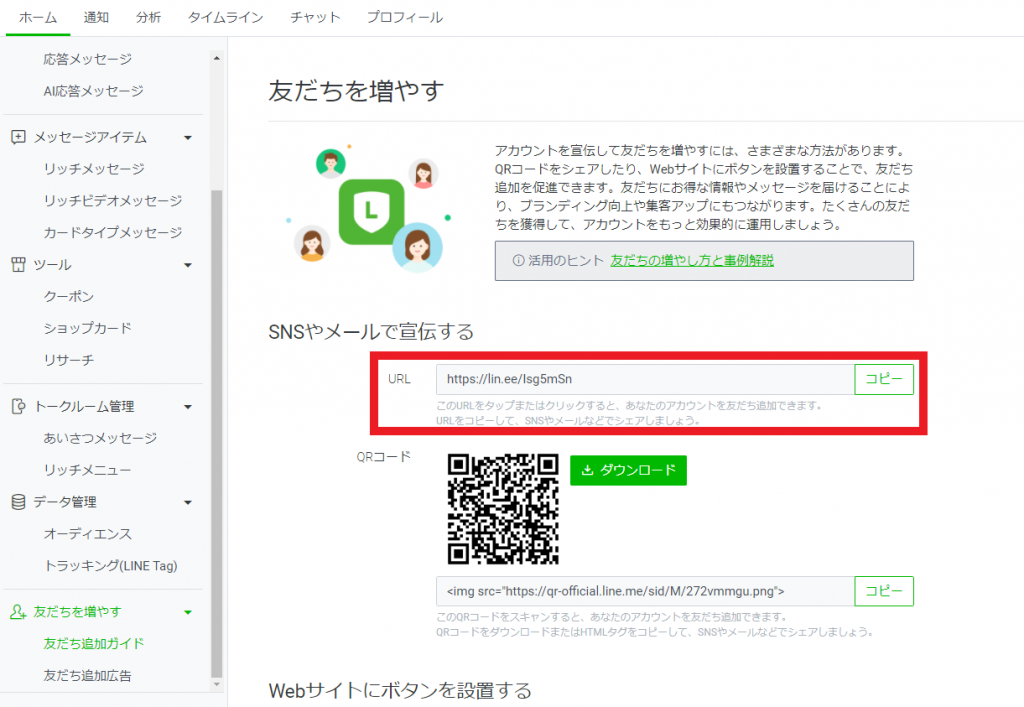
Task: Click the data management database icon
Action: click(x=18, y=501)
